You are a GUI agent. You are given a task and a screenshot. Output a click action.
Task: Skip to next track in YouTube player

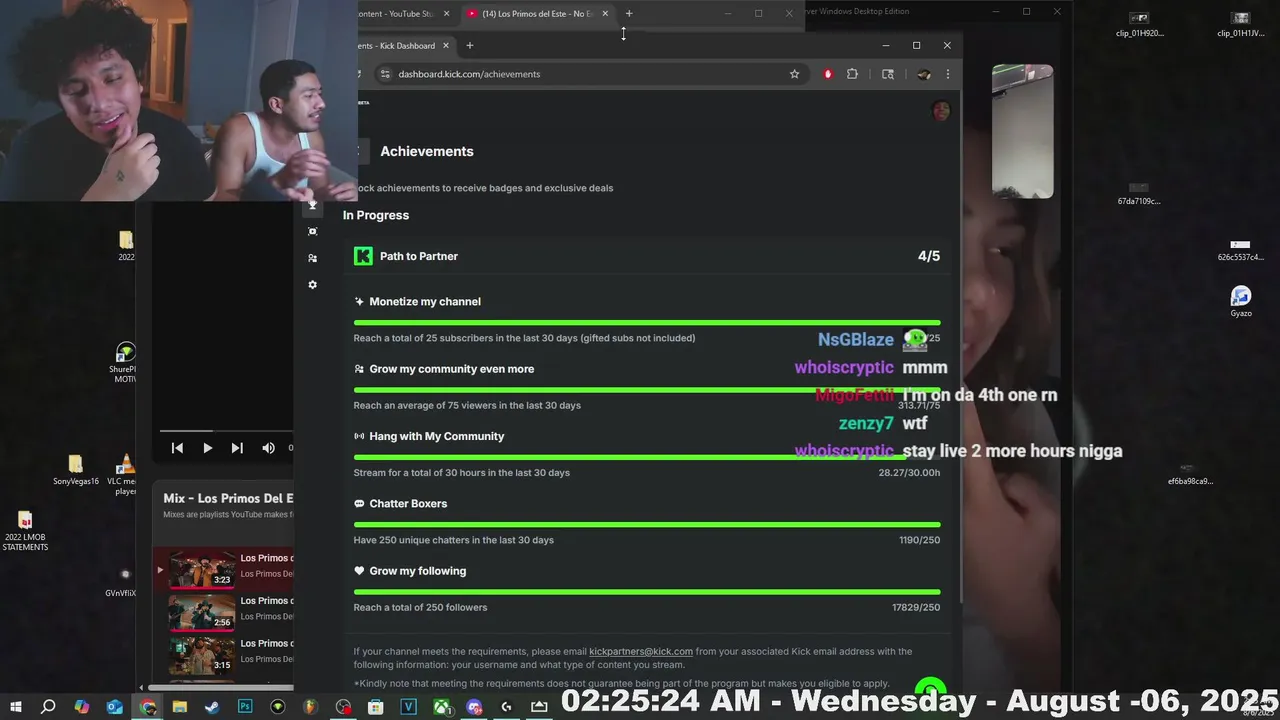237,448
